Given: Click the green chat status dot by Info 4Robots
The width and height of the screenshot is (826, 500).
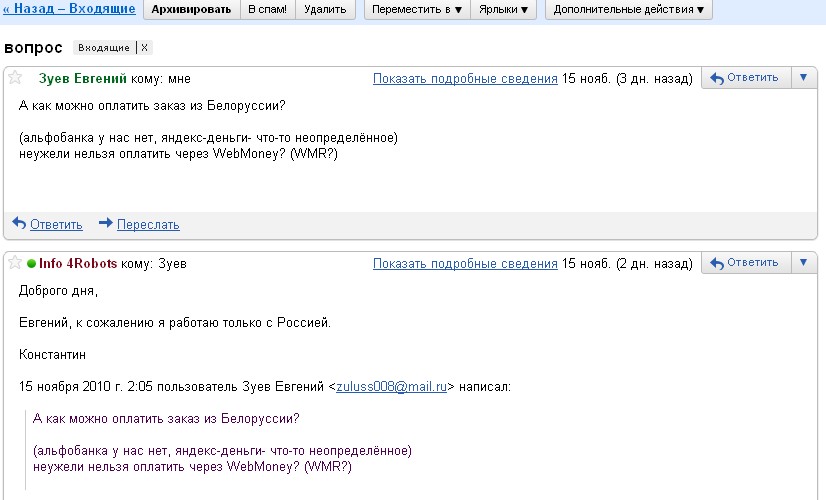Looking at the screenshot, I should [x=32, y=264].
